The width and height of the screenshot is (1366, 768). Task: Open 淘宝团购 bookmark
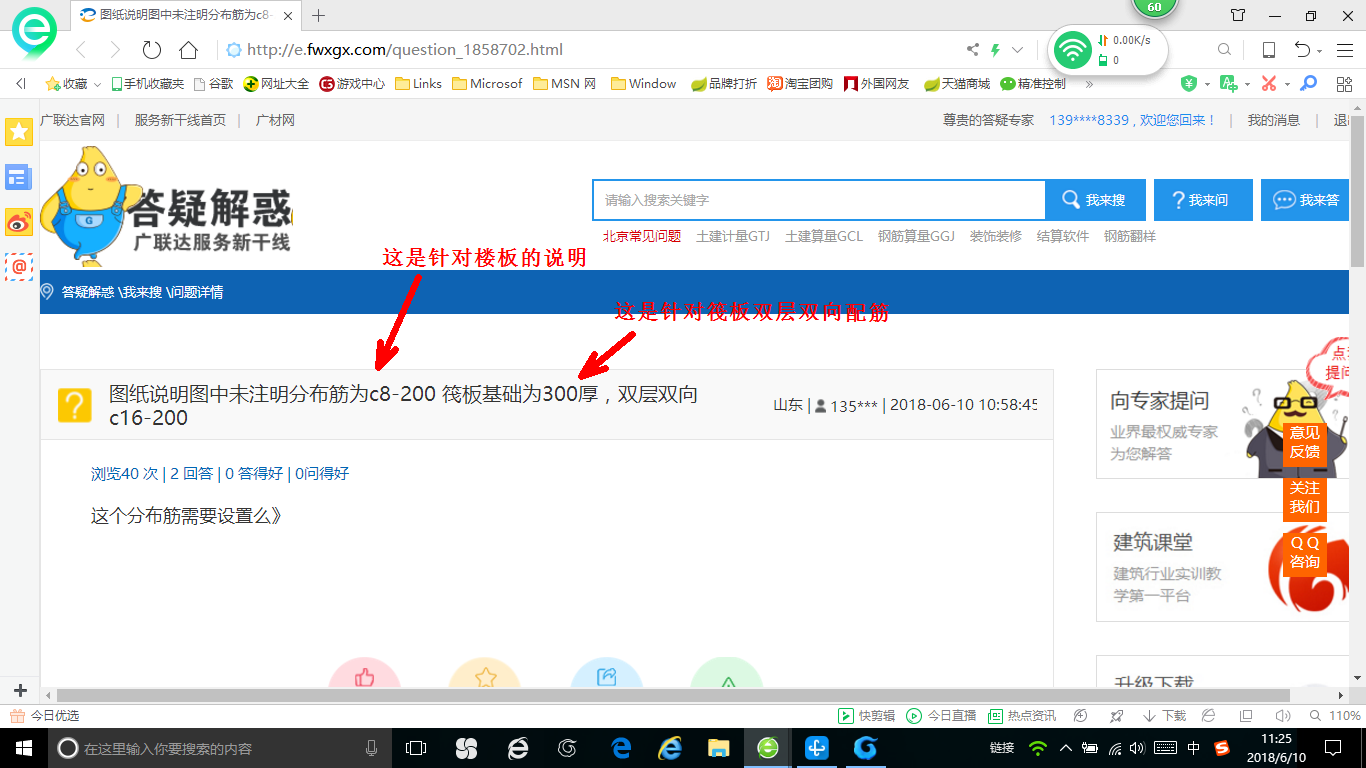tap(800, 84)
